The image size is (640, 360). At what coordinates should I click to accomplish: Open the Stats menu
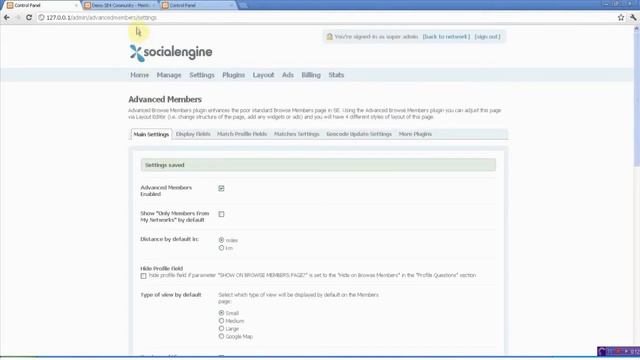click(x=336, y=75)
